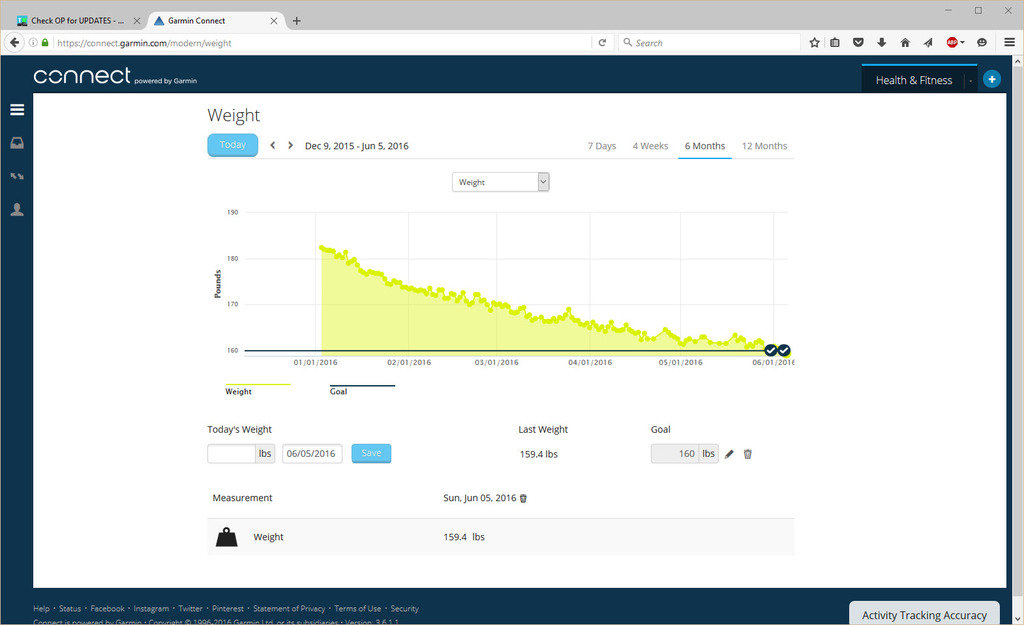
Task: Click the page scrollbar up arrow
Action: 1017,61
